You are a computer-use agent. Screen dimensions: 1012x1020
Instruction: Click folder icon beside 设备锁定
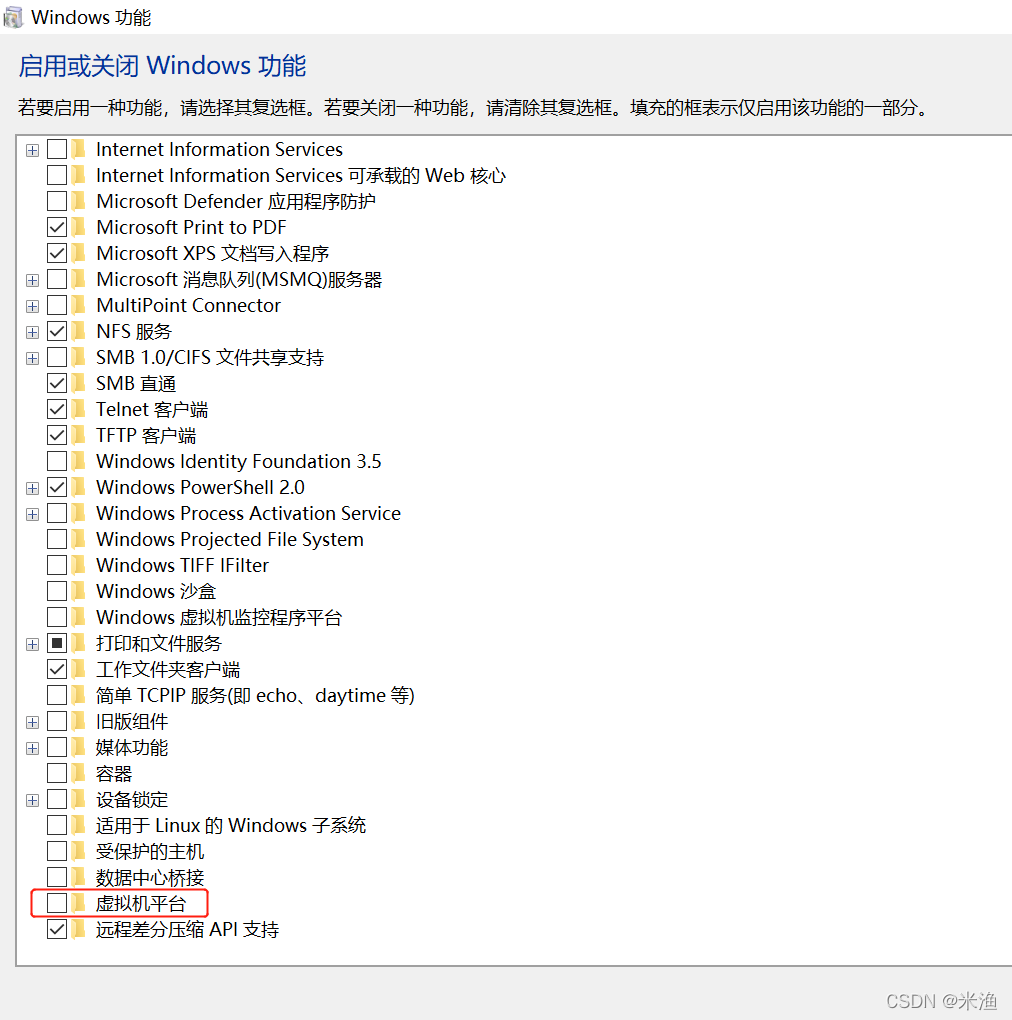click(79, 799)
